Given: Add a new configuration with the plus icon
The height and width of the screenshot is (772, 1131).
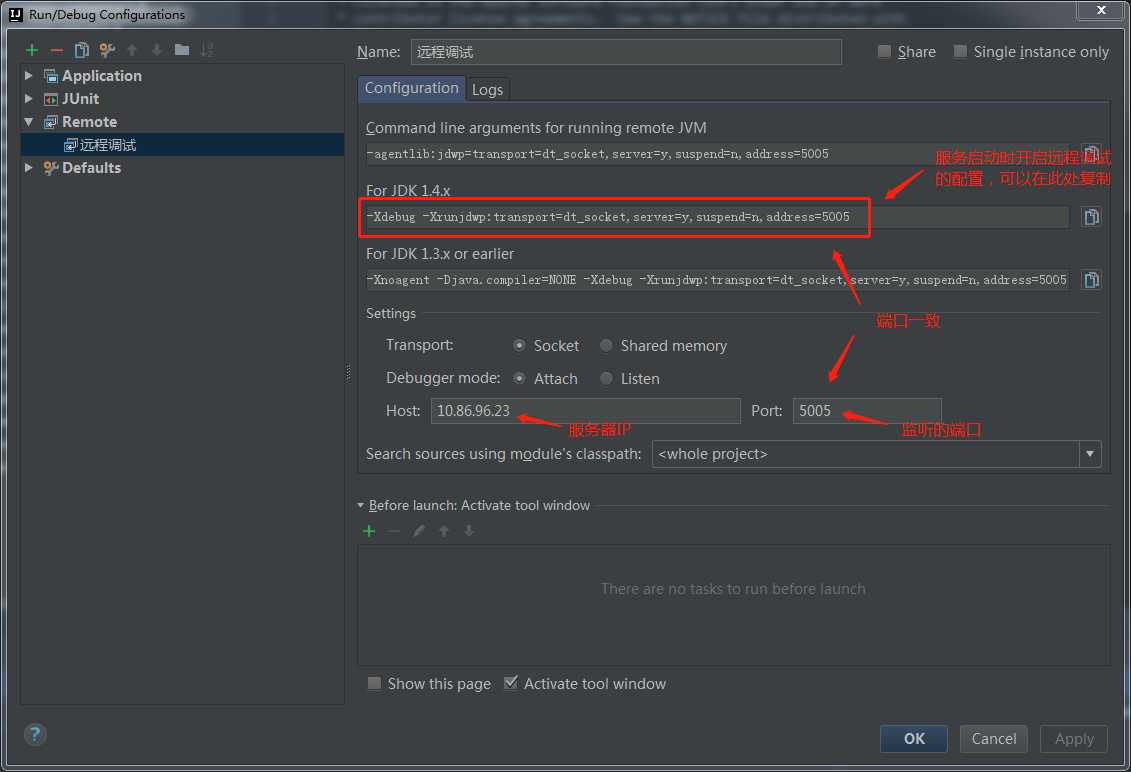Looking at the screenshot, I should 32,50.
